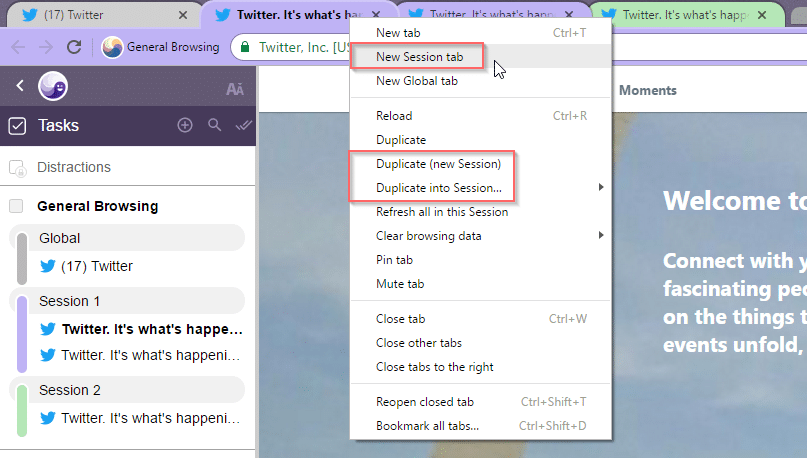This screenshot has height=458, width=807.
Task: Select Mute tab menu item
Action: pyautogui.click(x=481, y=284)
